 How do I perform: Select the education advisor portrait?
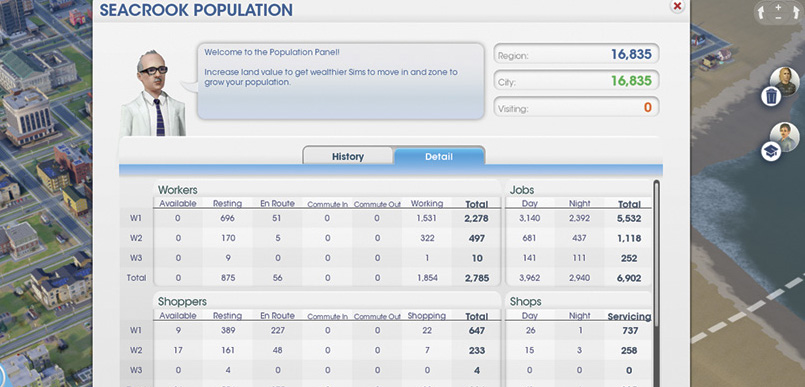(x=785, y=137)
